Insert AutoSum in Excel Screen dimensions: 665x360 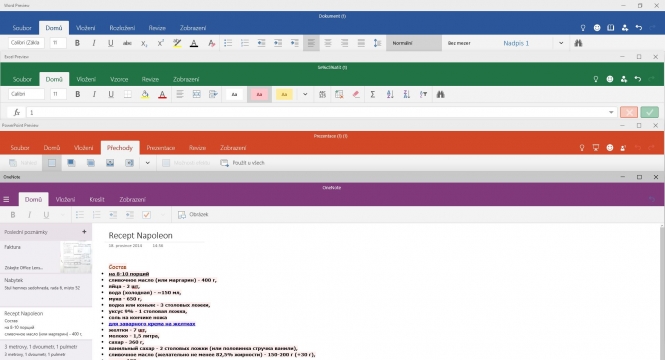[x=372, y=95]
